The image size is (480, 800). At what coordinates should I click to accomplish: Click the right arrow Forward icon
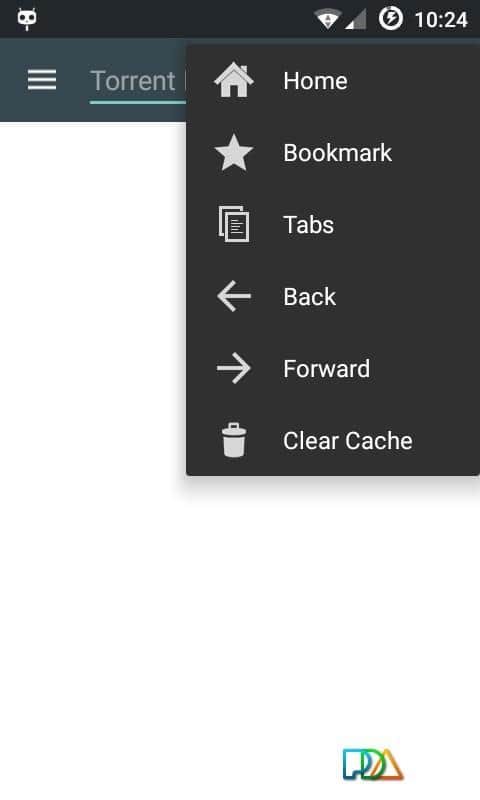234,368
